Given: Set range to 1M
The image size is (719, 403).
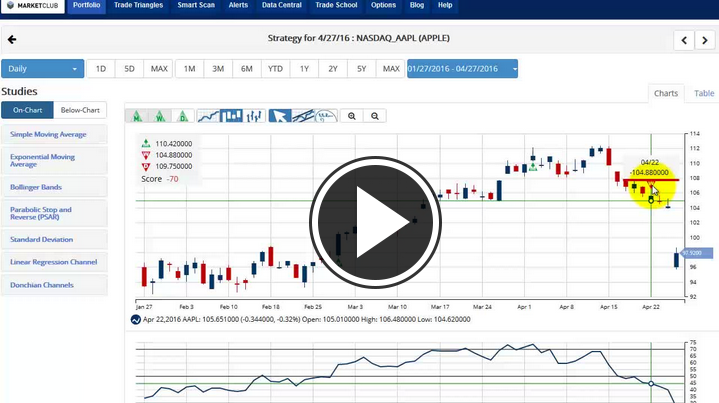Looking at the screenshot, I should tap(189, 69).
